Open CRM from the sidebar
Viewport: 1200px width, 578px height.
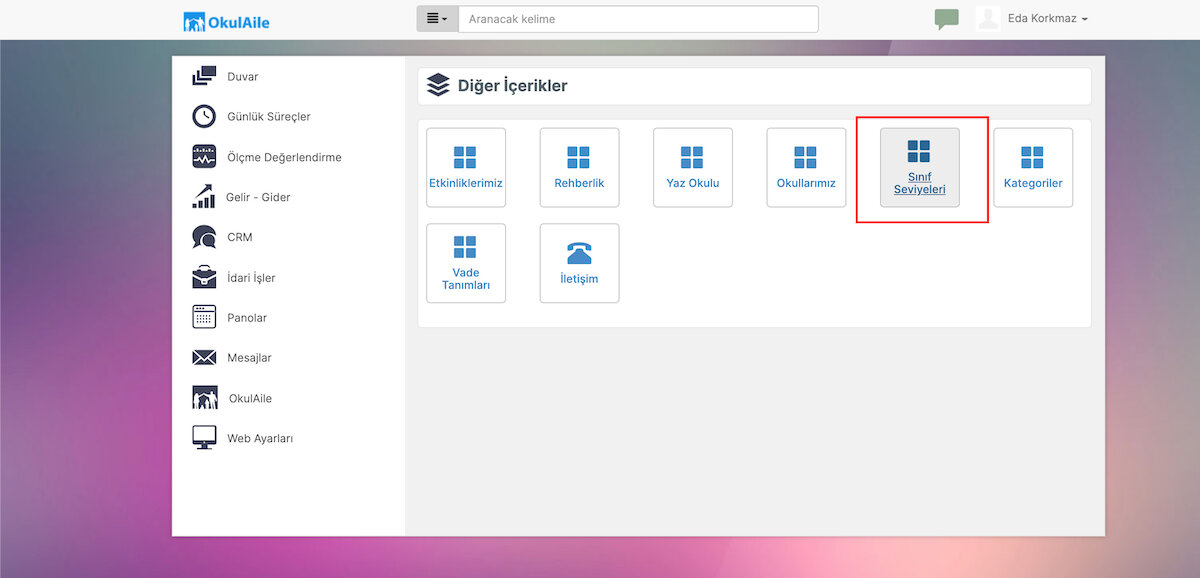[x=240, y=237]
